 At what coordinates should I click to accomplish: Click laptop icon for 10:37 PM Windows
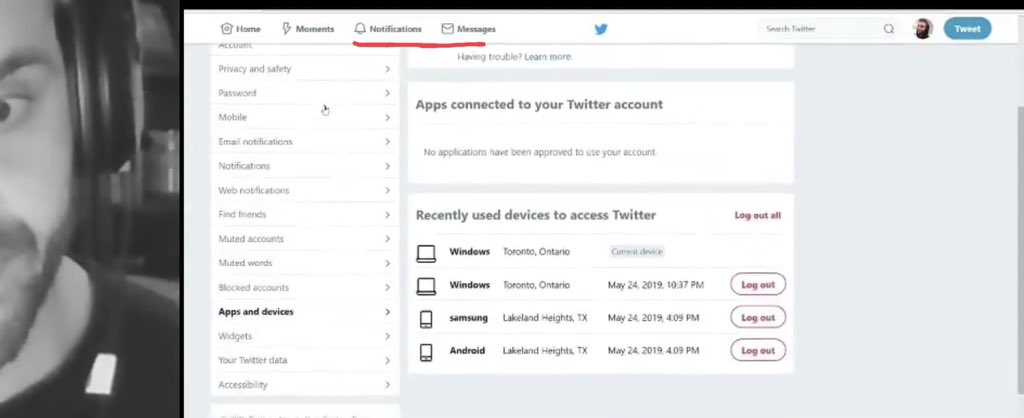point(426,286)
